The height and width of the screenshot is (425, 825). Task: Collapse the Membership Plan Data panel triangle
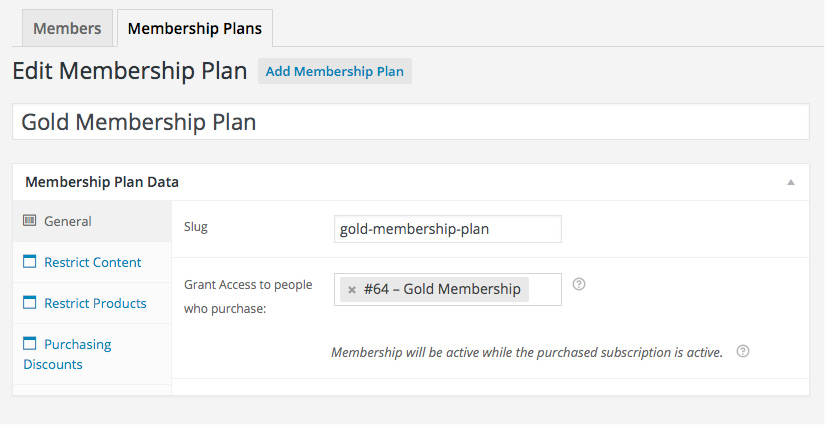point(790,182)
